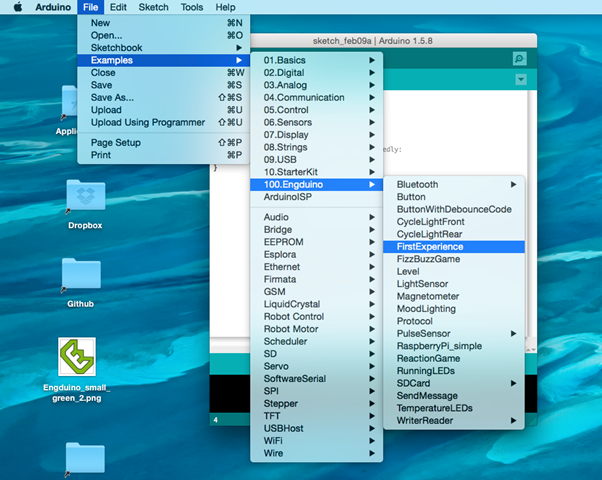Open the Sketch menu
Screen dimensions: 602x480
click(153, 7)
